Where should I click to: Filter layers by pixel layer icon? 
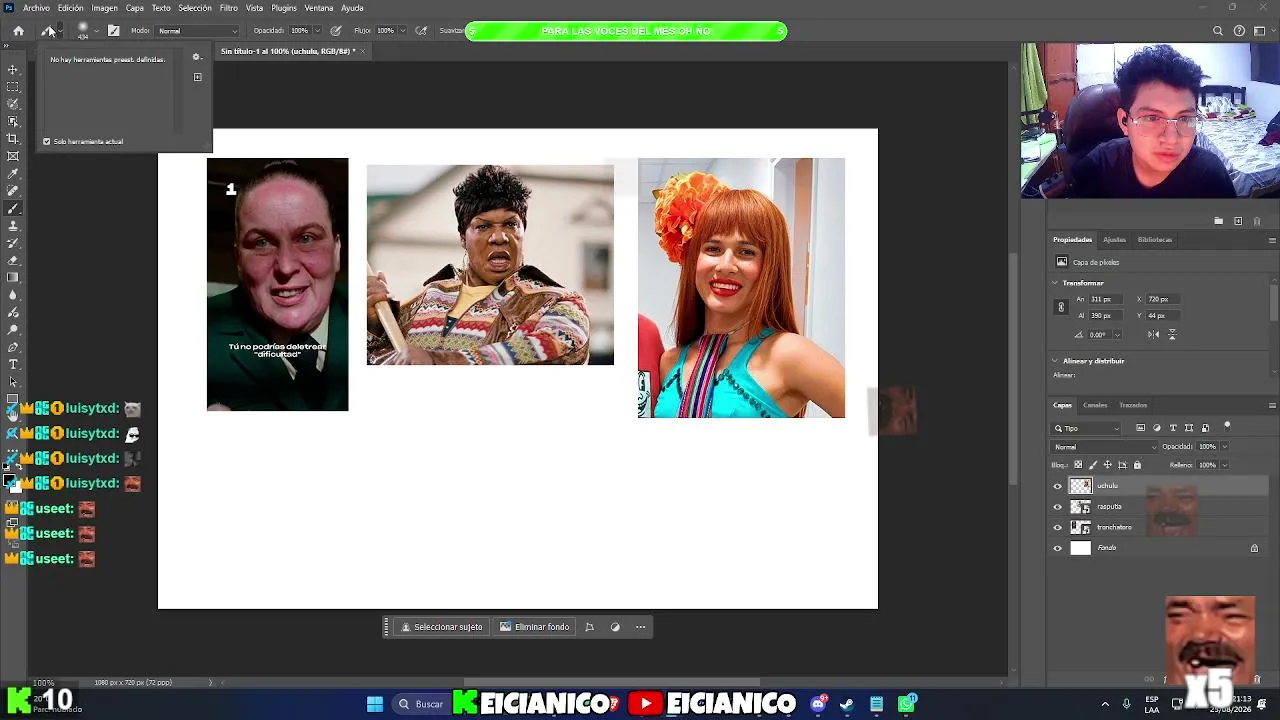tap(1141, 428)
